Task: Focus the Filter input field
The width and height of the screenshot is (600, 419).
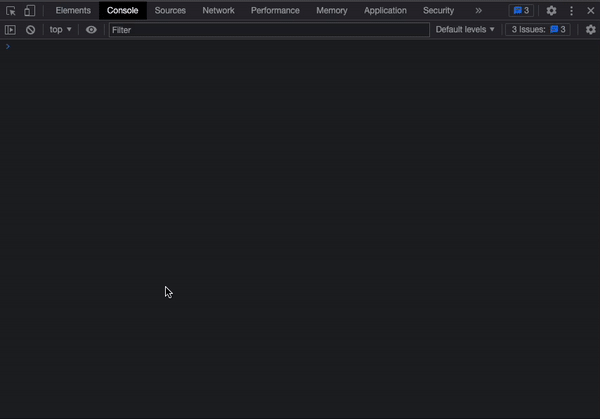Action: coord(269,30)
